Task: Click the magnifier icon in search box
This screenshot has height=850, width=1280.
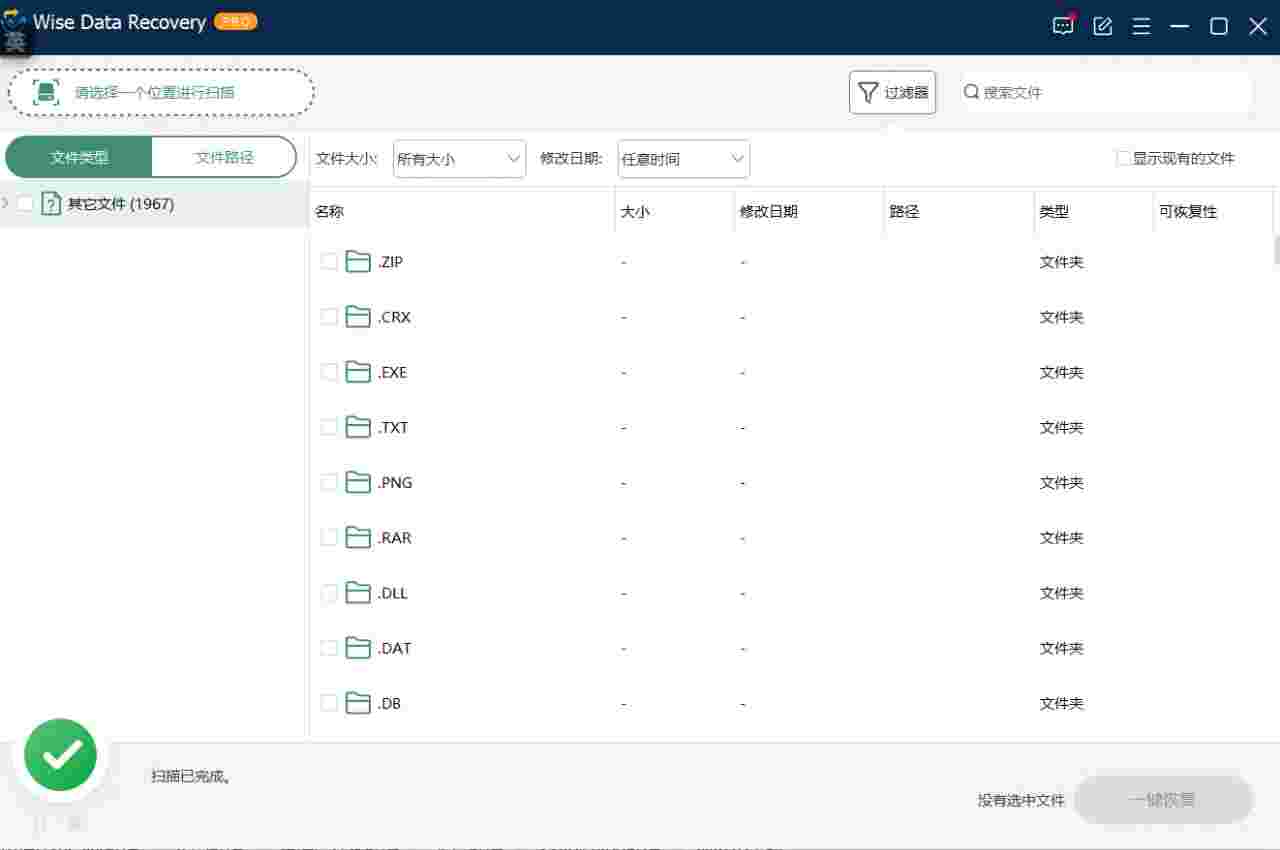Action: [x=971, y=92]
